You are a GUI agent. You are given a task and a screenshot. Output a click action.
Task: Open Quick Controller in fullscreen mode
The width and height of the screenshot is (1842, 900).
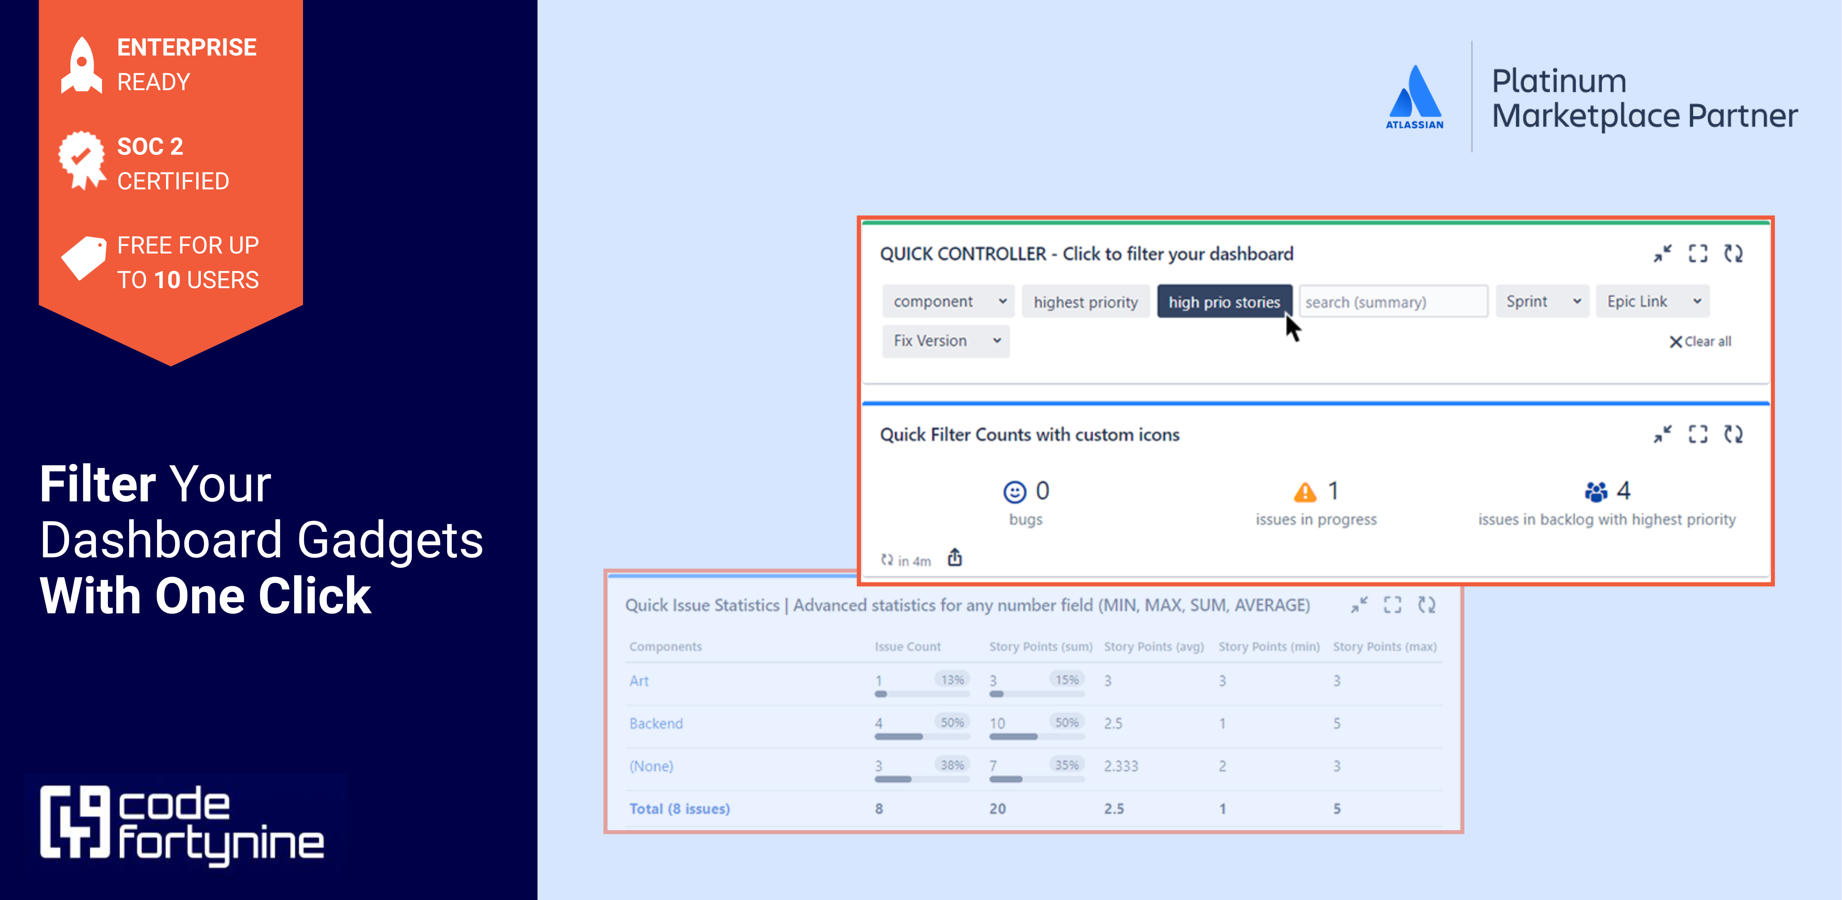[x=1698, y=254]
